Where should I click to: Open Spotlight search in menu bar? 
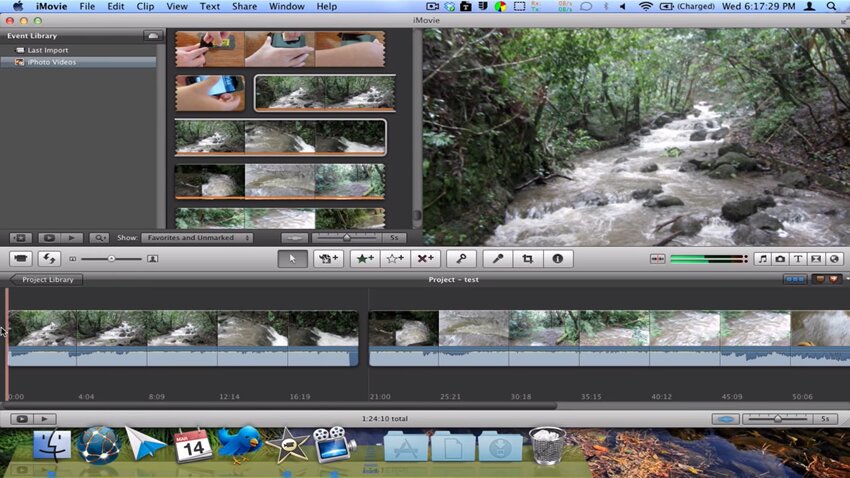[x=831, y=7]
